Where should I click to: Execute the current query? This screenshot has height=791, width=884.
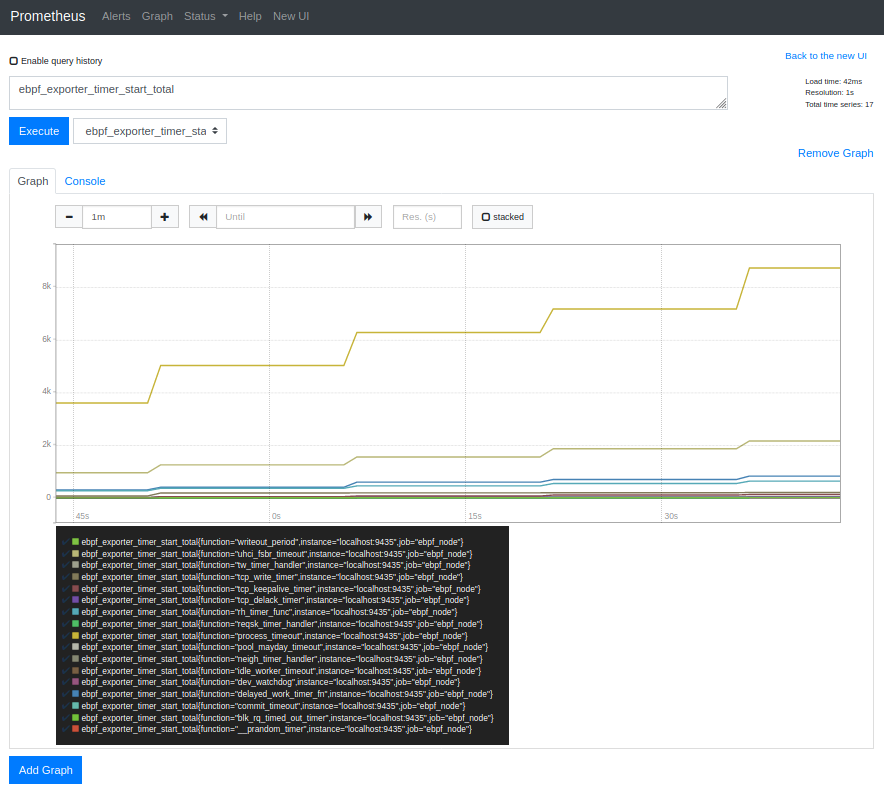(x=38, y=130)
